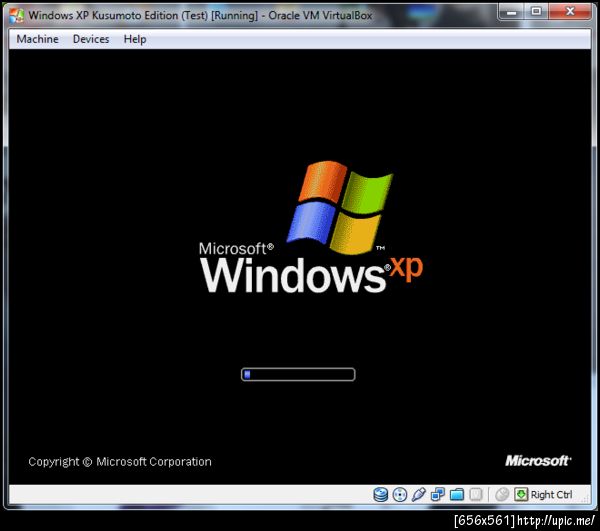Minimize the VirtualBox window
This screenshot has height=531, width=600.
(511, 11)
